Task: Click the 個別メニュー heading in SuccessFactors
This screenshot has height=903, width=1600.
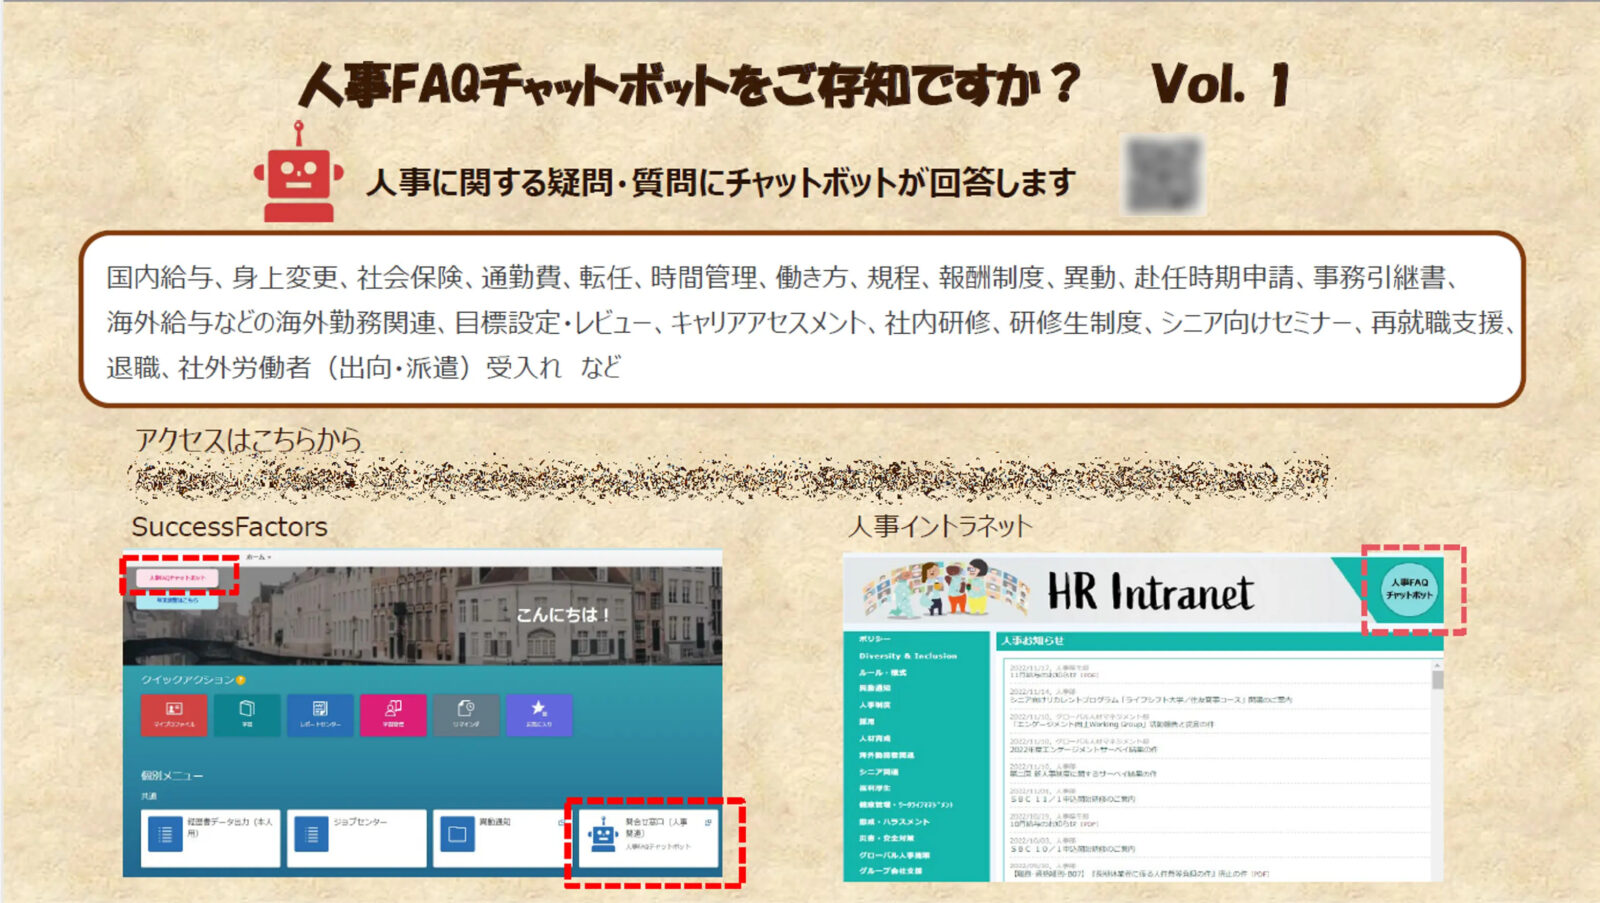Action: click(x=171, y=776)
